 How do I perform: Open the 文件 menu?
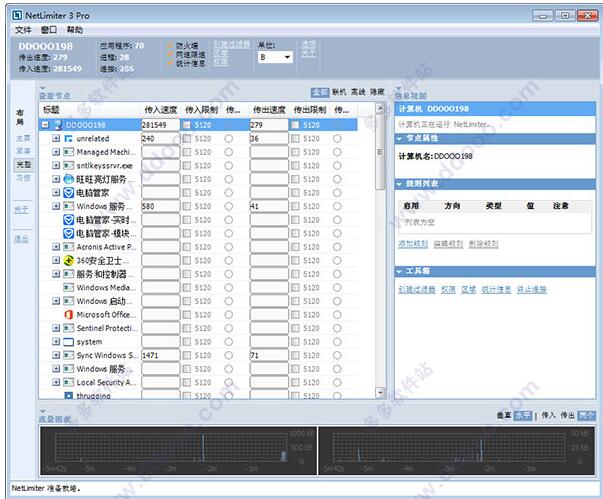coord(23,30)
